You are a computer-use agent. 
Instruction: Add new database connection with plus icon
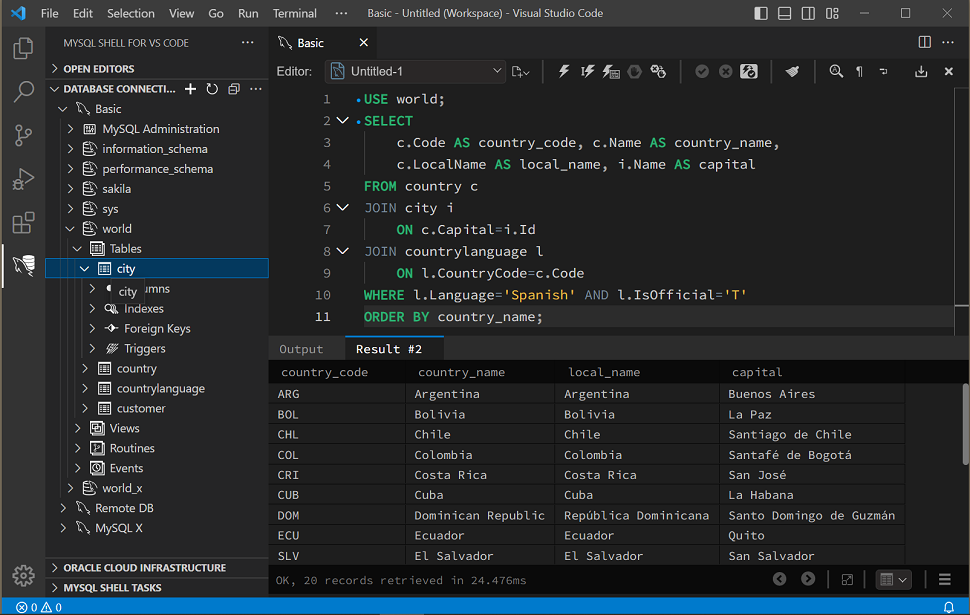coord(190,89)
